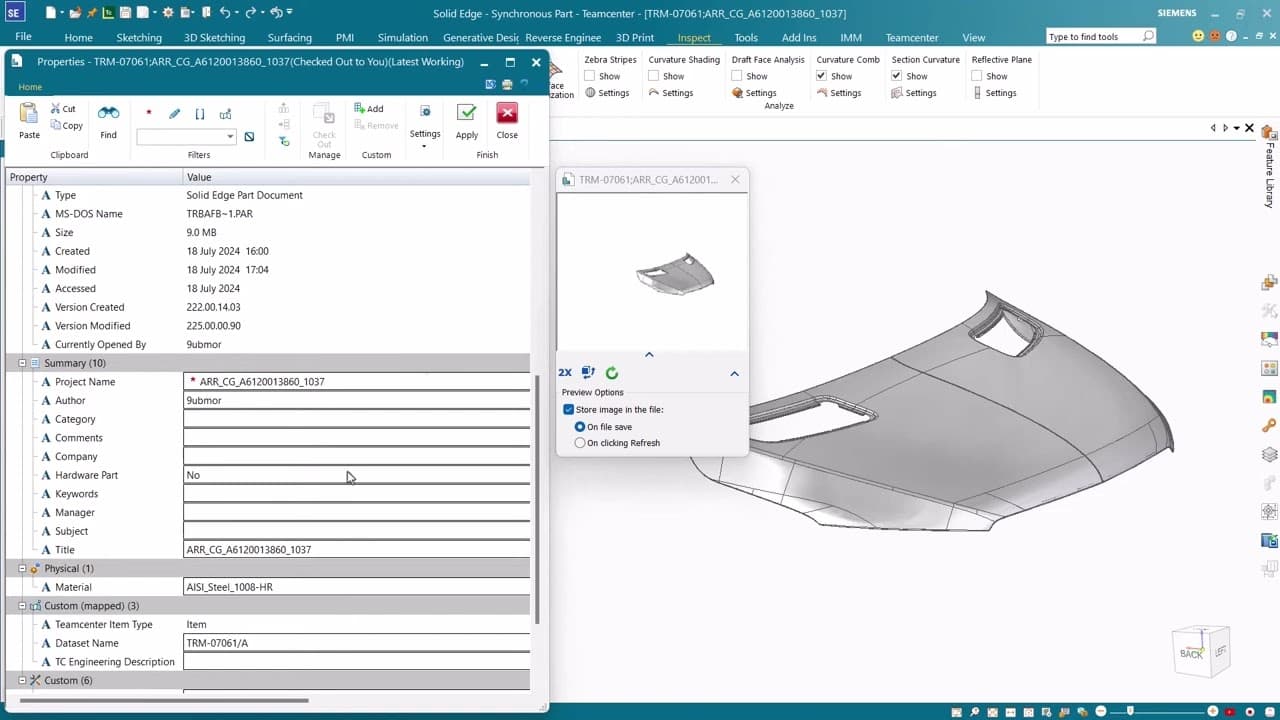Click the redo arrow in quick access toolbar
Viewport: 1280px width, 720px height.
click(x=251, y=12)
